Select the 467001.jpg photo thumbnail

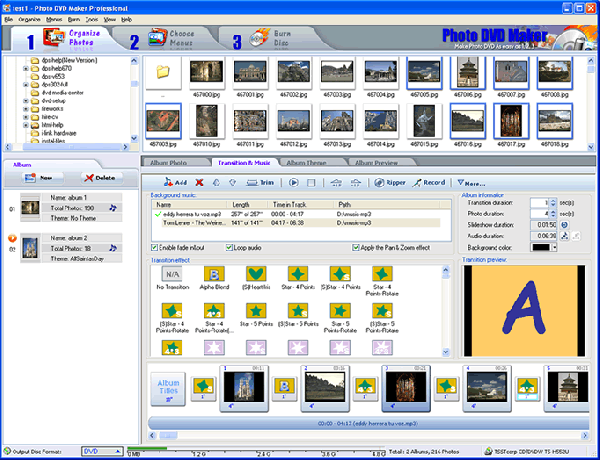click(x=248, y=73)
